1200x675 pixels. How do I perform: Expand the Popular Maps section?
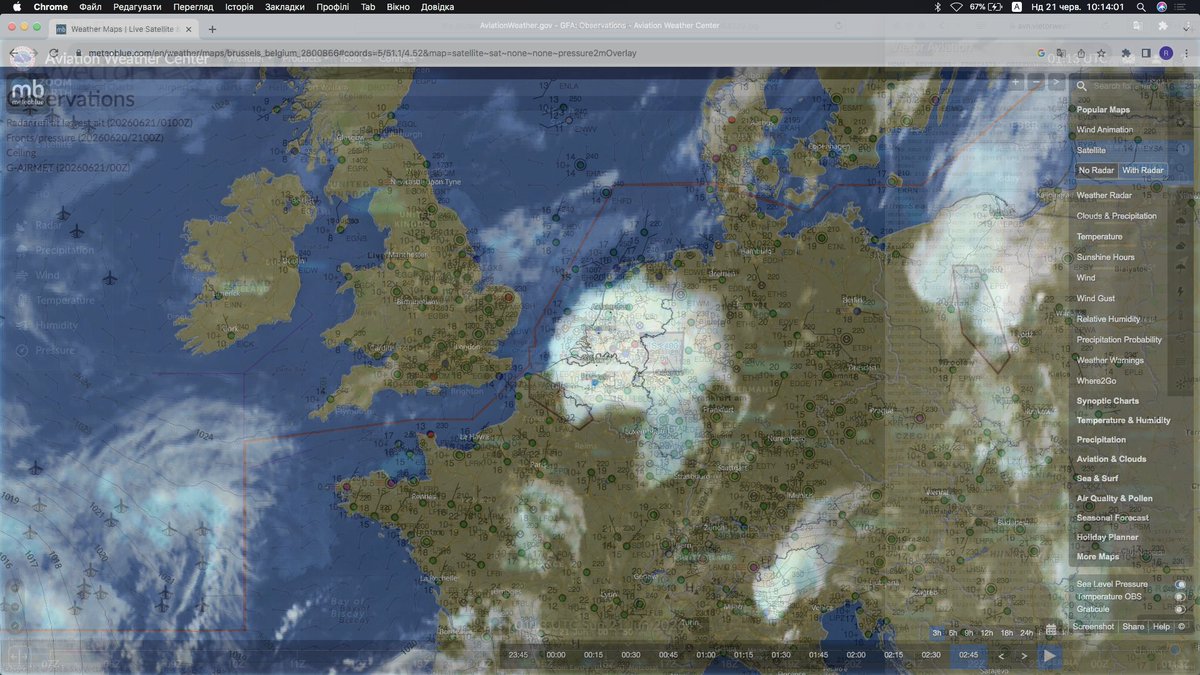(x=1103, y=110)
